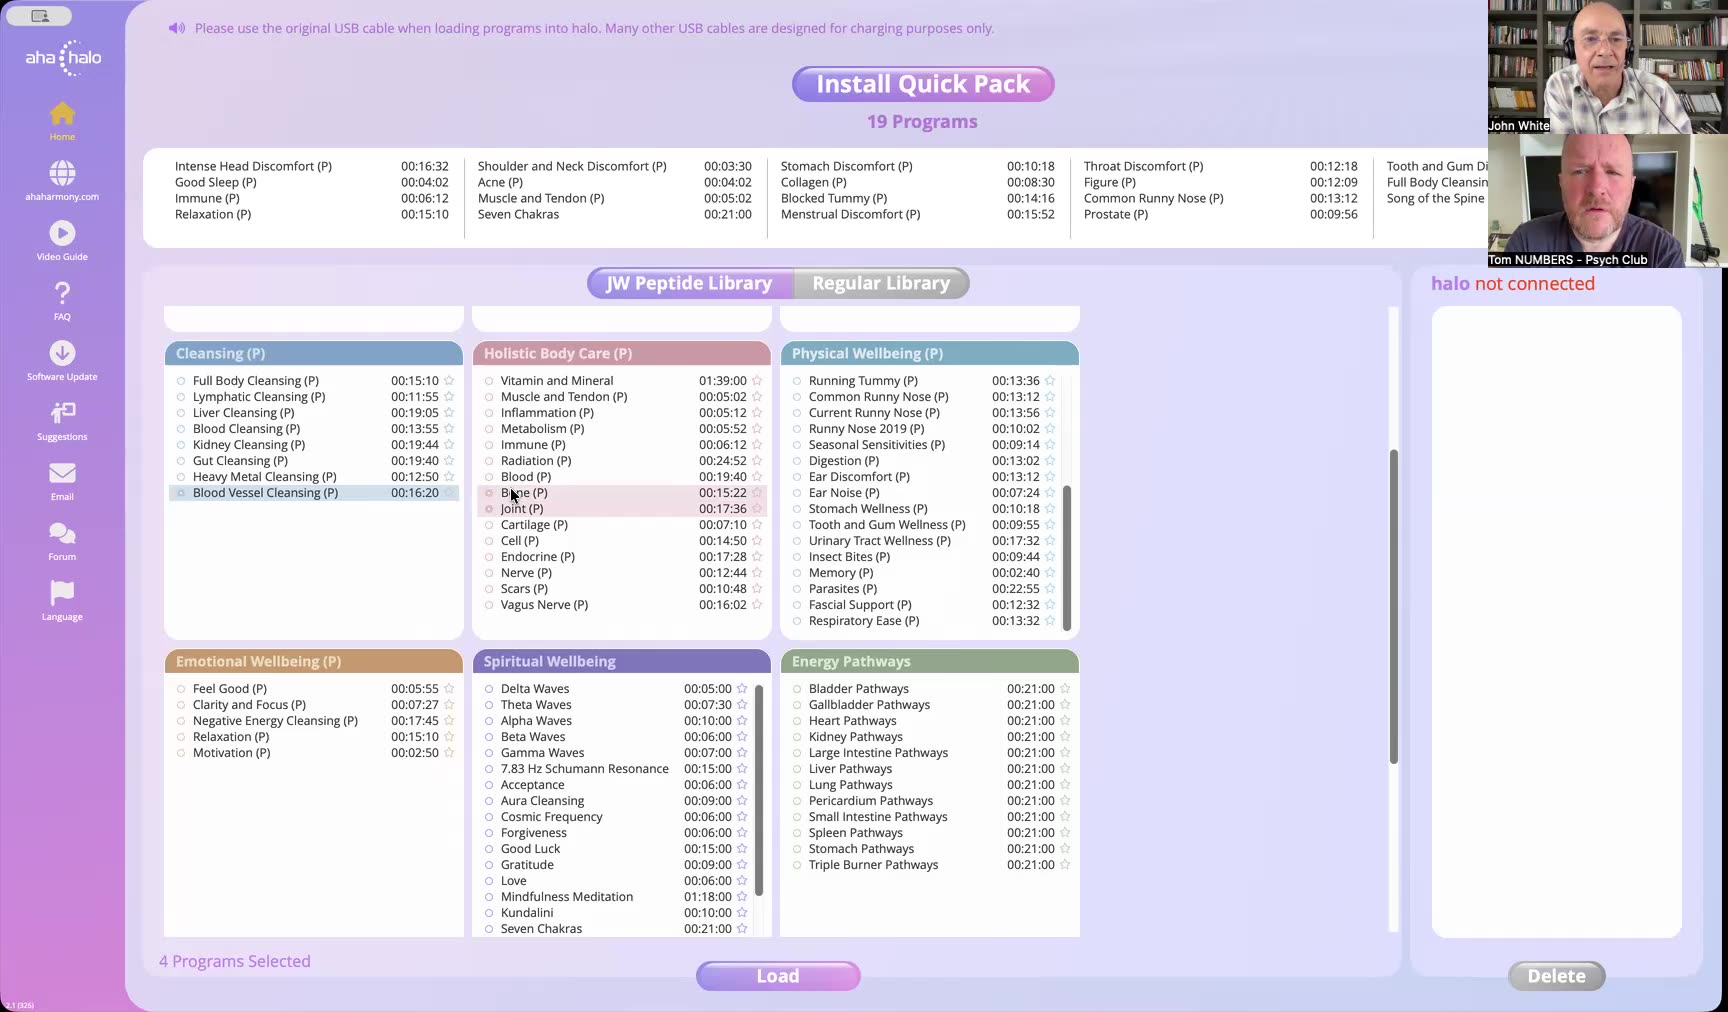Click the Spiritual Wellbeing list scrollbar
The height and width of the screenshot is (1012, 1728).
coord(759,790)
